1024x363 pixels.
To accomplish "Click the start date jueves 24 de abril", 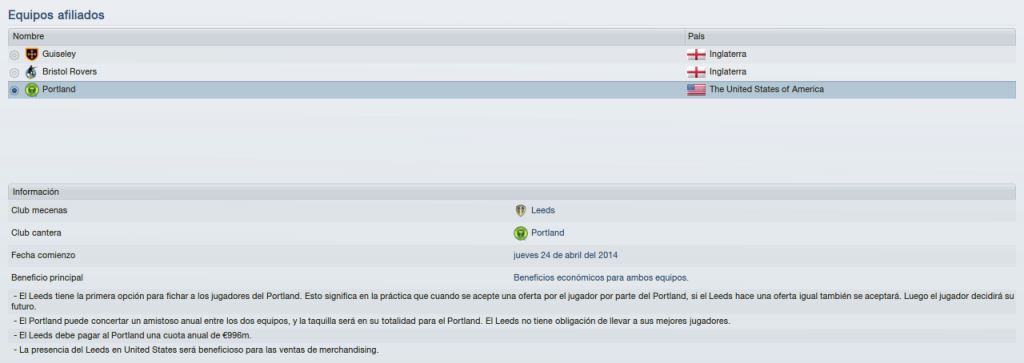I will click(x=566, y=255).
